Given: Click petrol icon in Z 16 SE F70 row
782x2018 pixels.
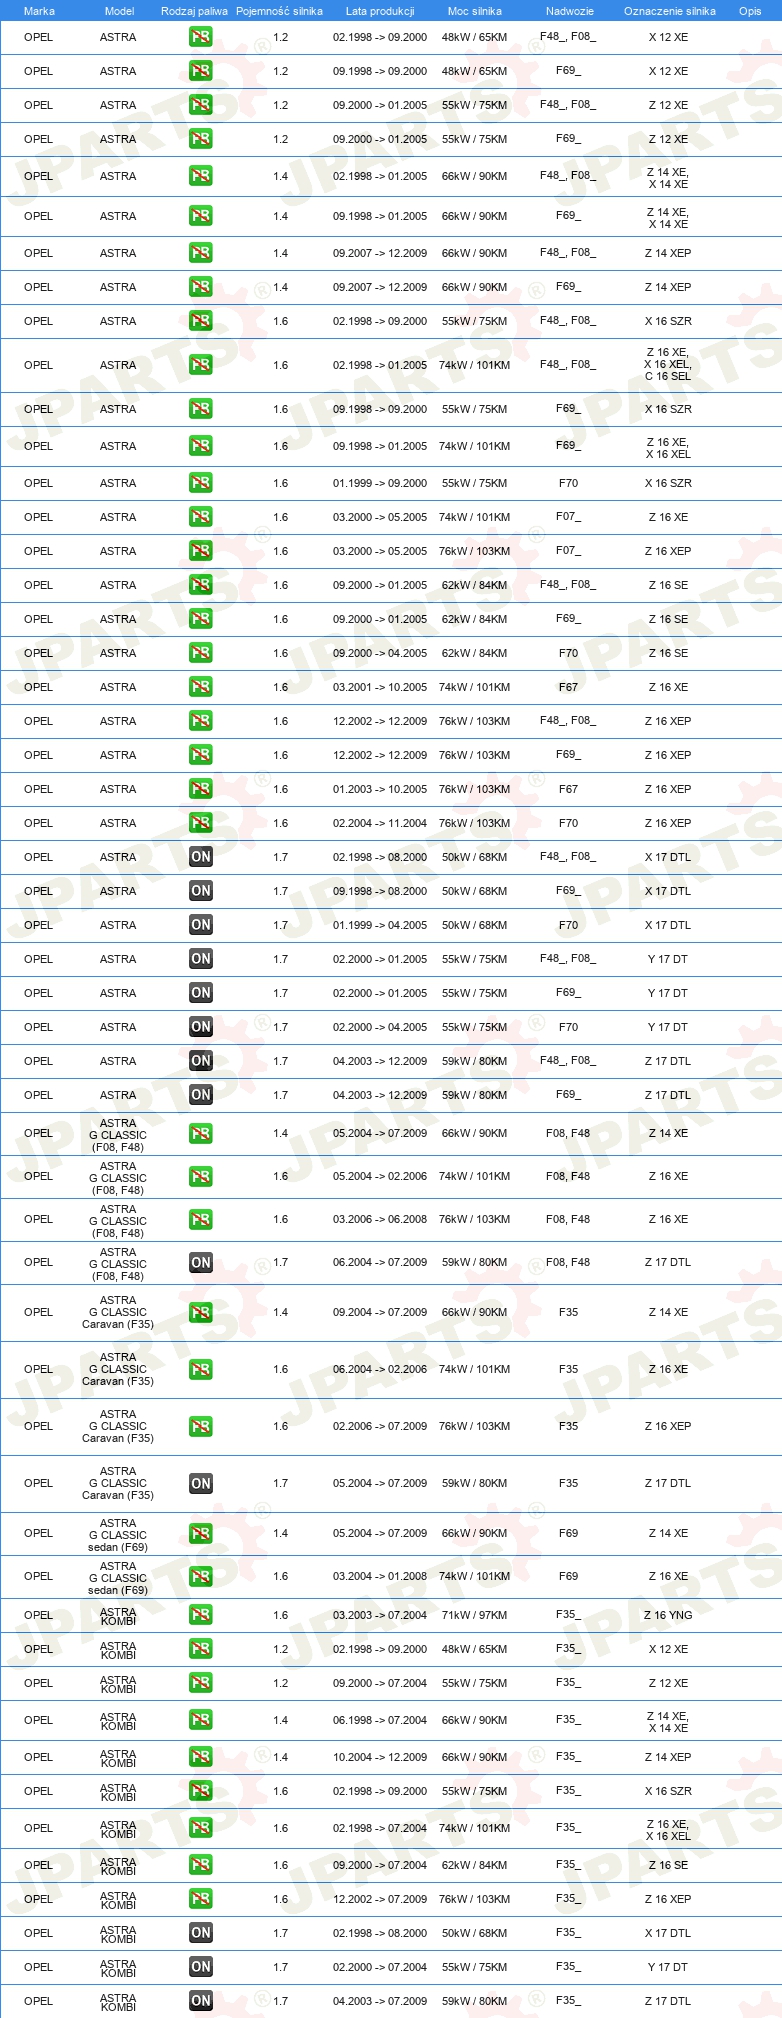Looking at the screenshot, I should click(x=201, y=653).
